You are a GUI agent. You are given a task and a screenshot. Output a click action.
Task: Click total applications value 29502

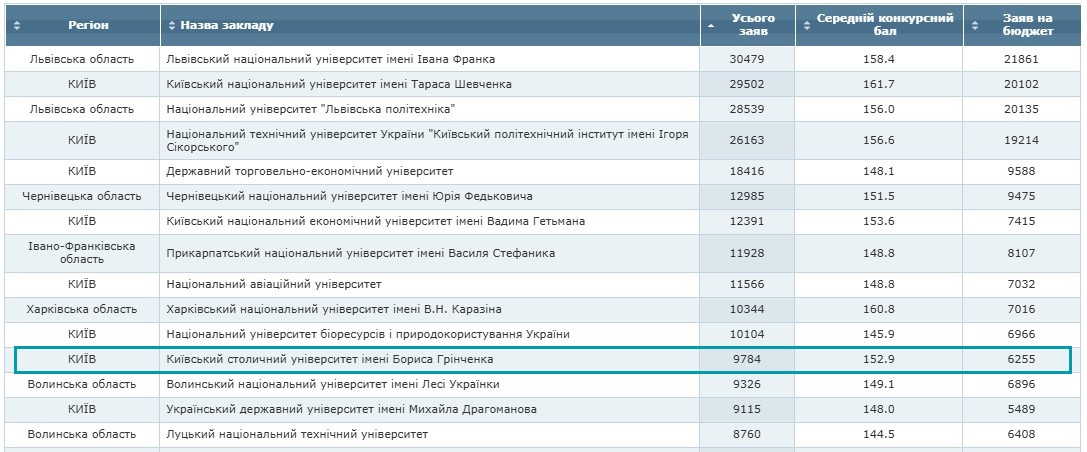click(x=747, y=84)
